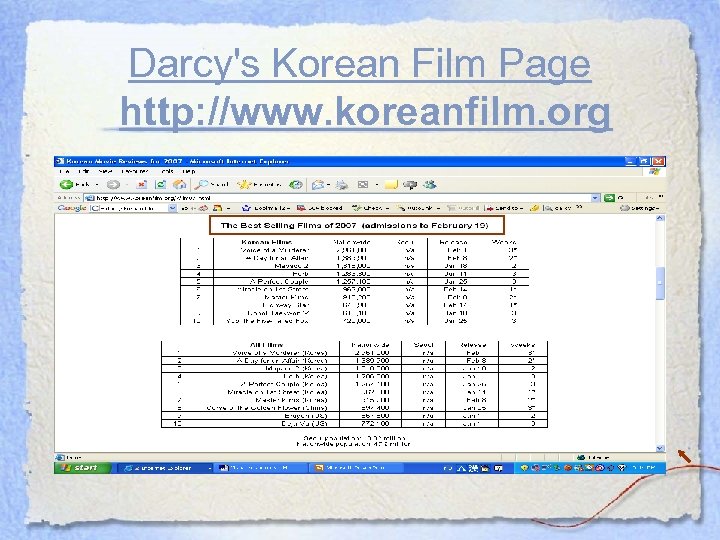This screenshot has width=720, height=540.
Task: Click the Edit page icon in the toolbar
Action: click(x=363, y=185)
